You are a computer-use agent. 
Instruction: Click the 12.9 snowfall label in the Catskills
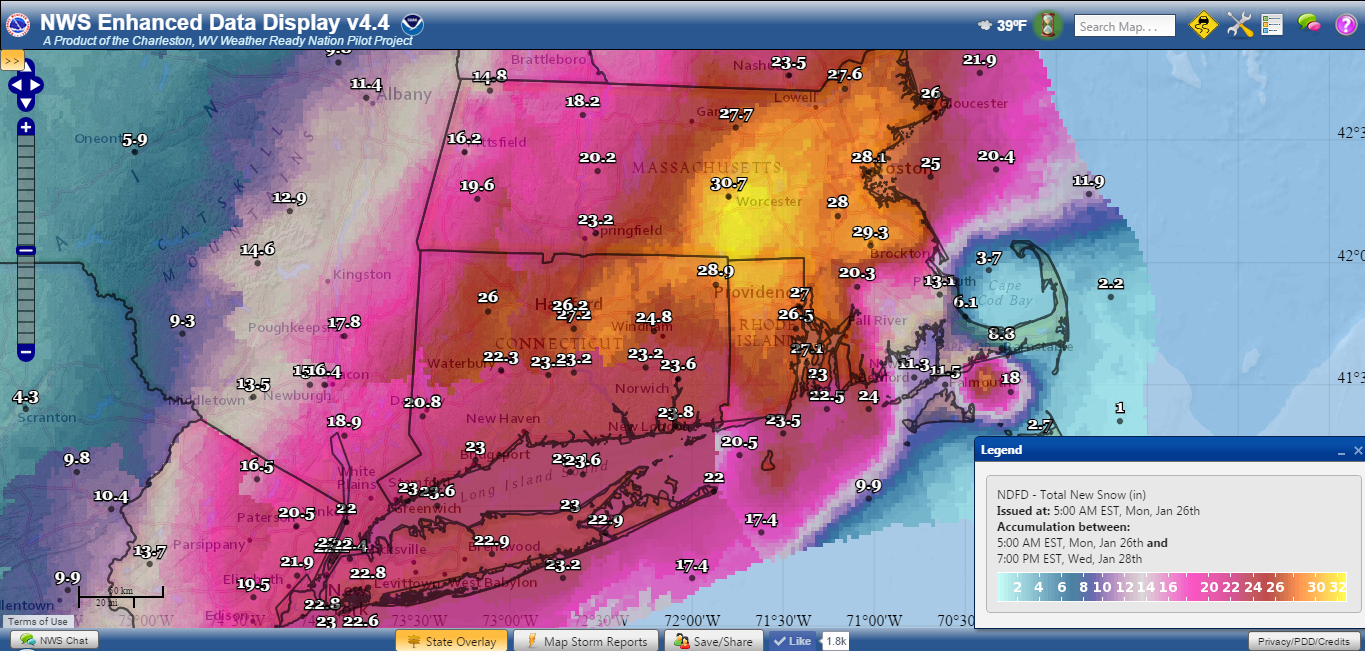(x=289, y=198)
